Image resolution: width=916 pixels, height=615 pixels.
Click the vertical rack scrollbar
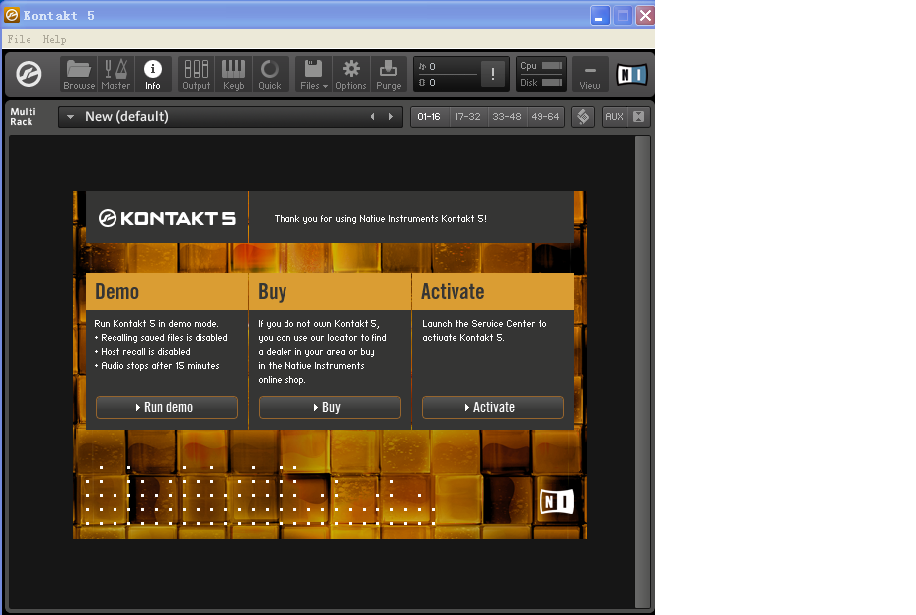coord(642,370)
